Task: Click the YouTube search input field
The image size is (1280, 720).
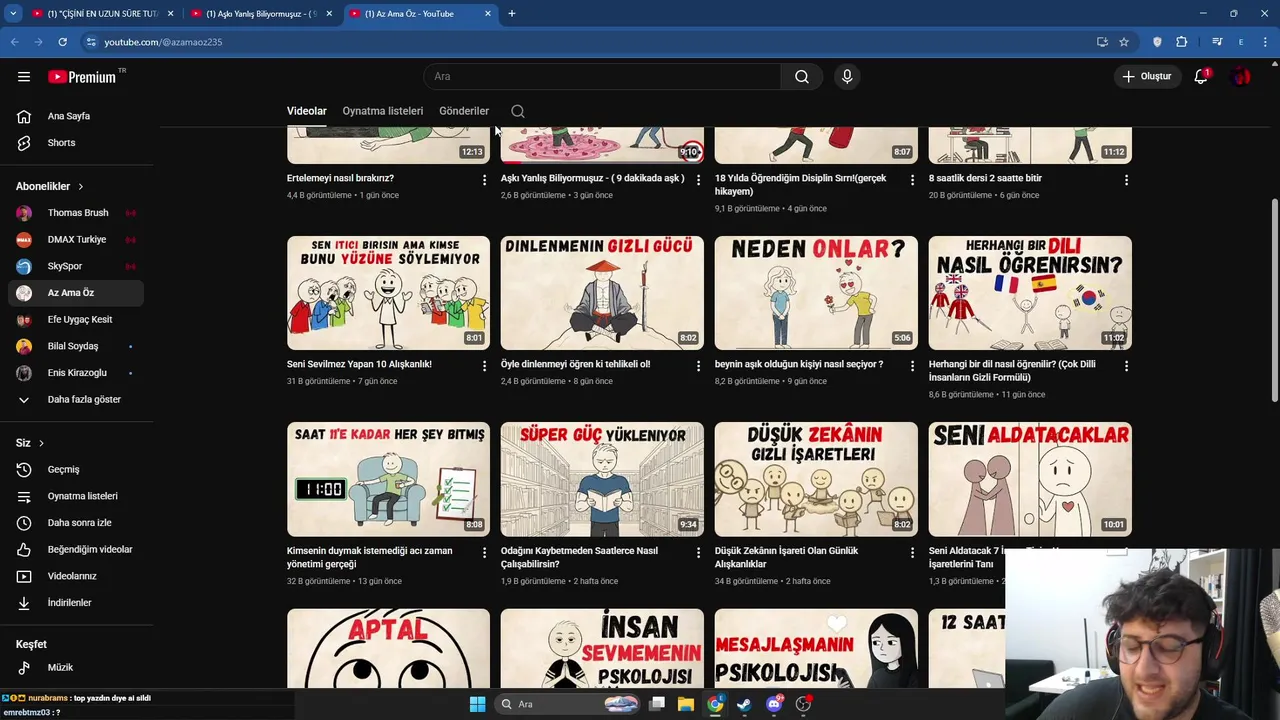Action: pyautogui.click(x=602, y=77)
